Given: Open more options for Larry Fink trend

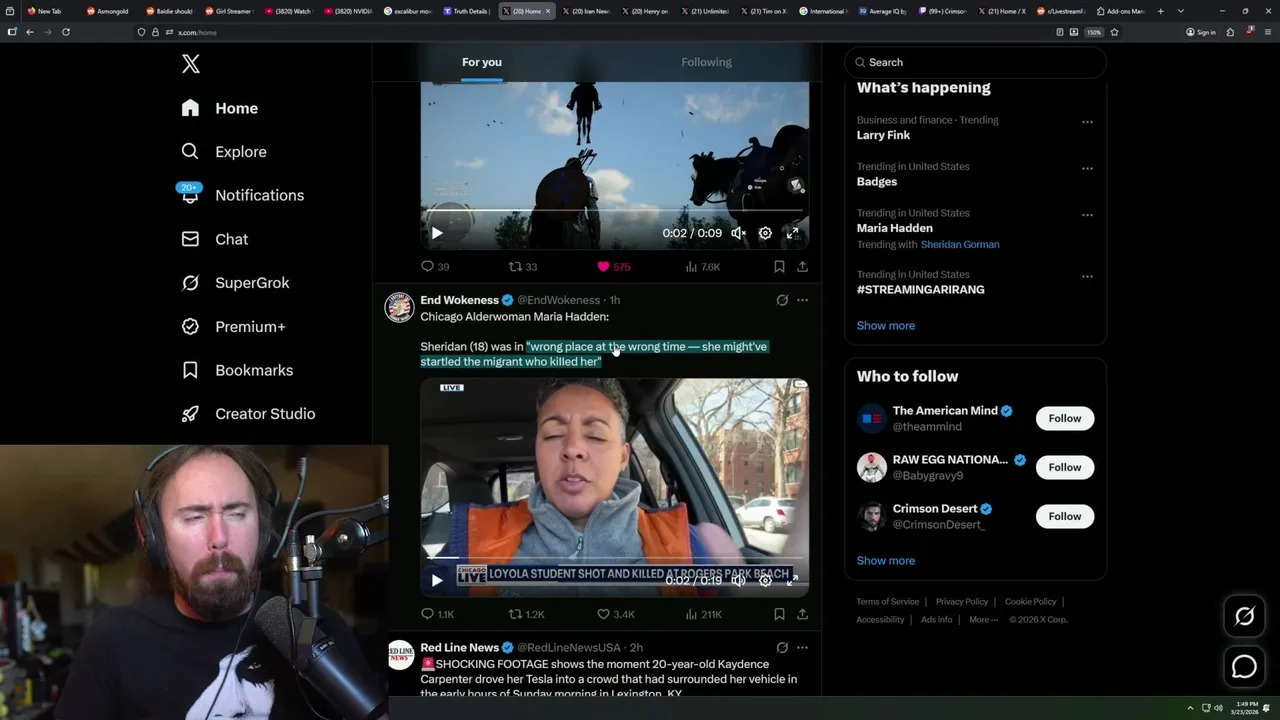Looking at the screenshot, I should pyautogui.click(x=1087, y=122).
